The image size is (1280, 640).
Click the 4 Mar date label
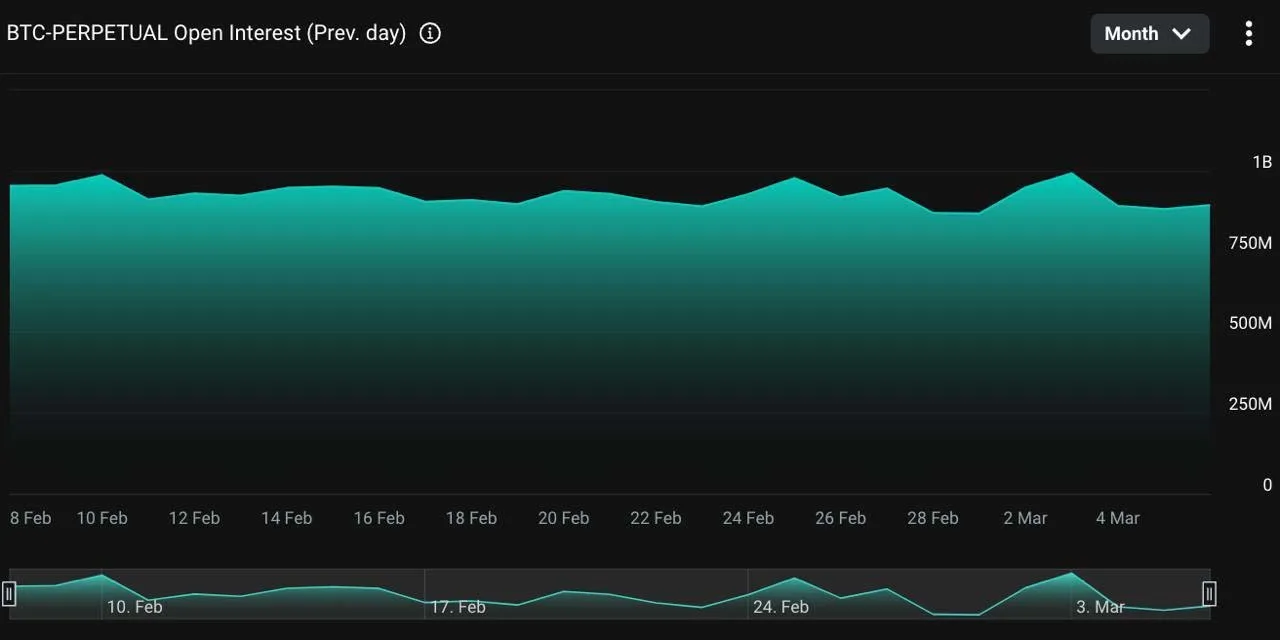click(1118, 518)
